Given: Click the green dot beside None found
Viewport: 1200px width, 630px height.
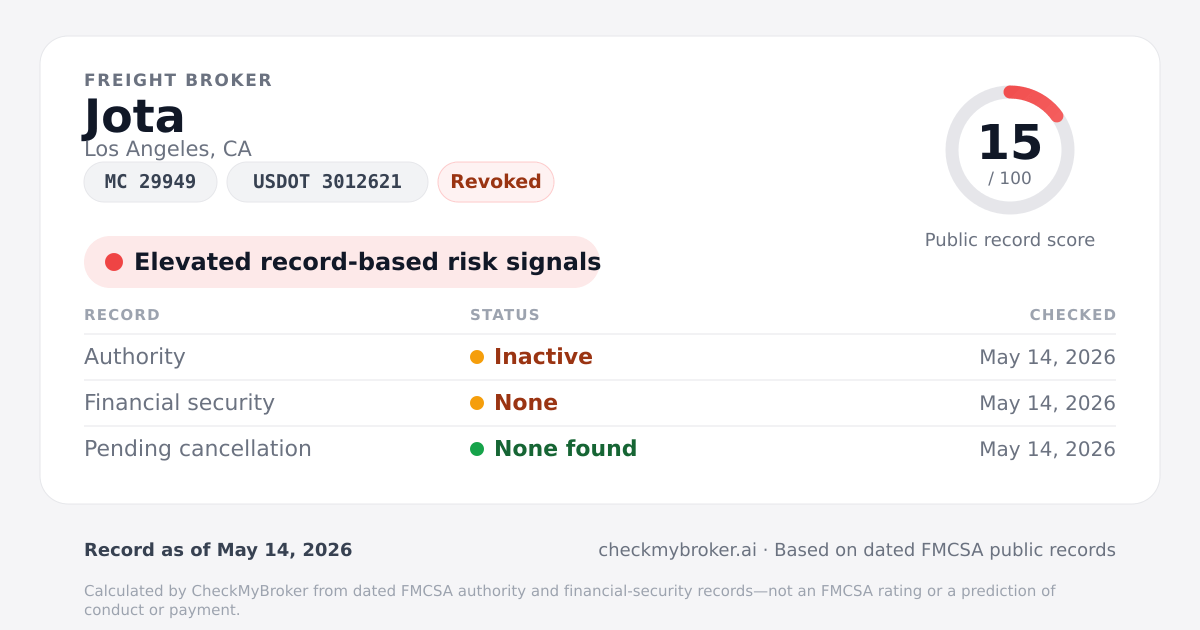Looking at the screenshot, I should click(477, 449).
